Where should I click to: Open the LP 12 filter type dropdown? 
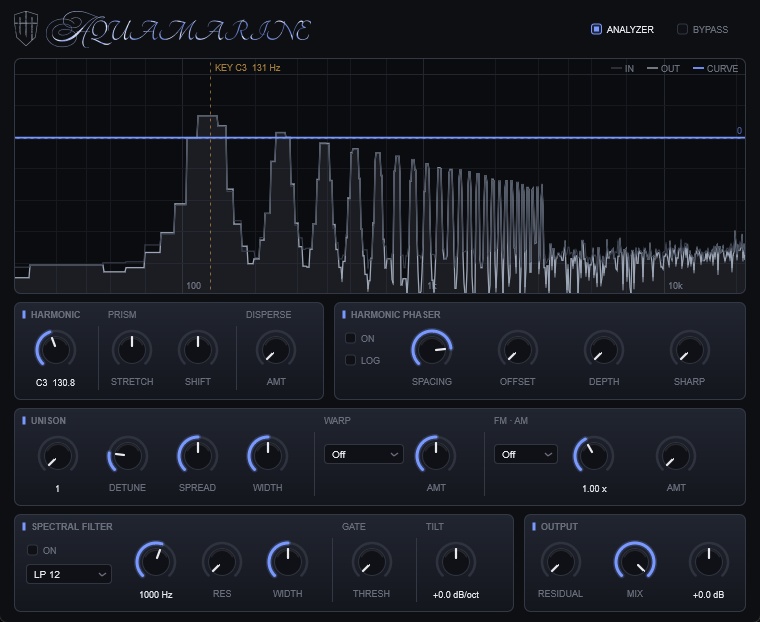[69, 574]
